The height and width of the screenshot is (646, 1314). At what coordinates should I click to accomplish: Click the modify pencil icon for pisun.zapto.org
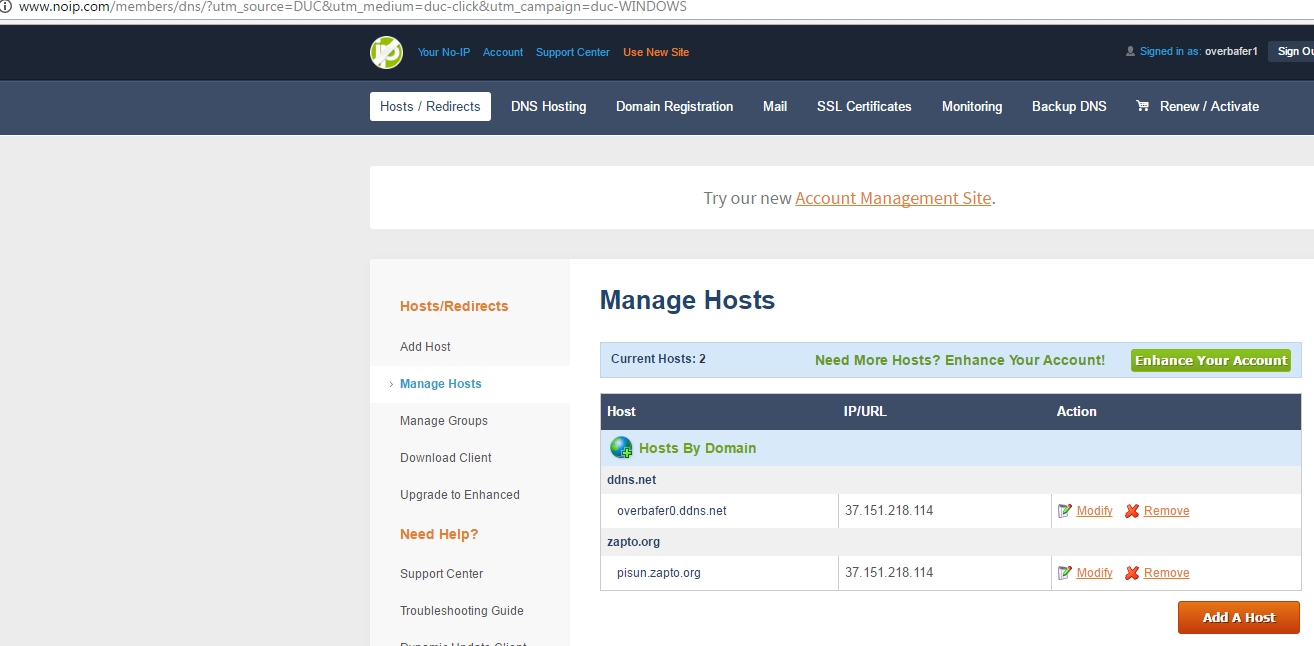coord(1065,573)
